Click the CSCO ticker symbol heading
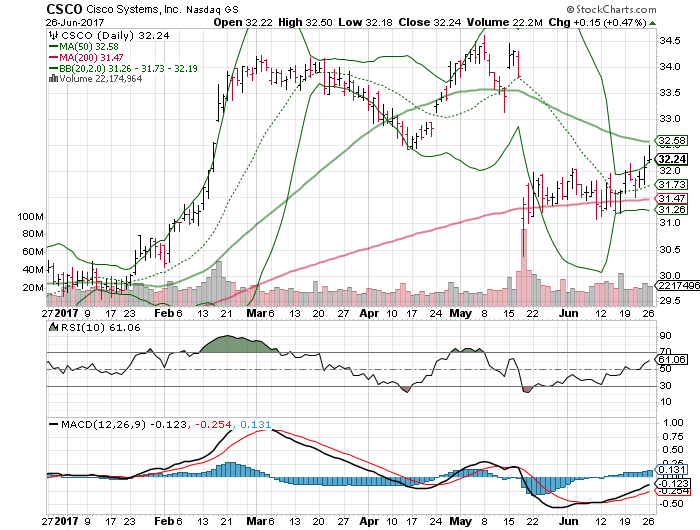 [64, 9]
